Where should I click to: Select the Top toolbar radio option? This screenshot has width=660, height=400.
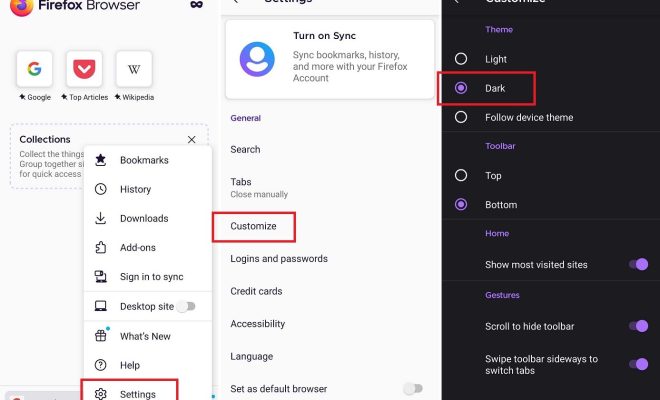click(461, 175)
